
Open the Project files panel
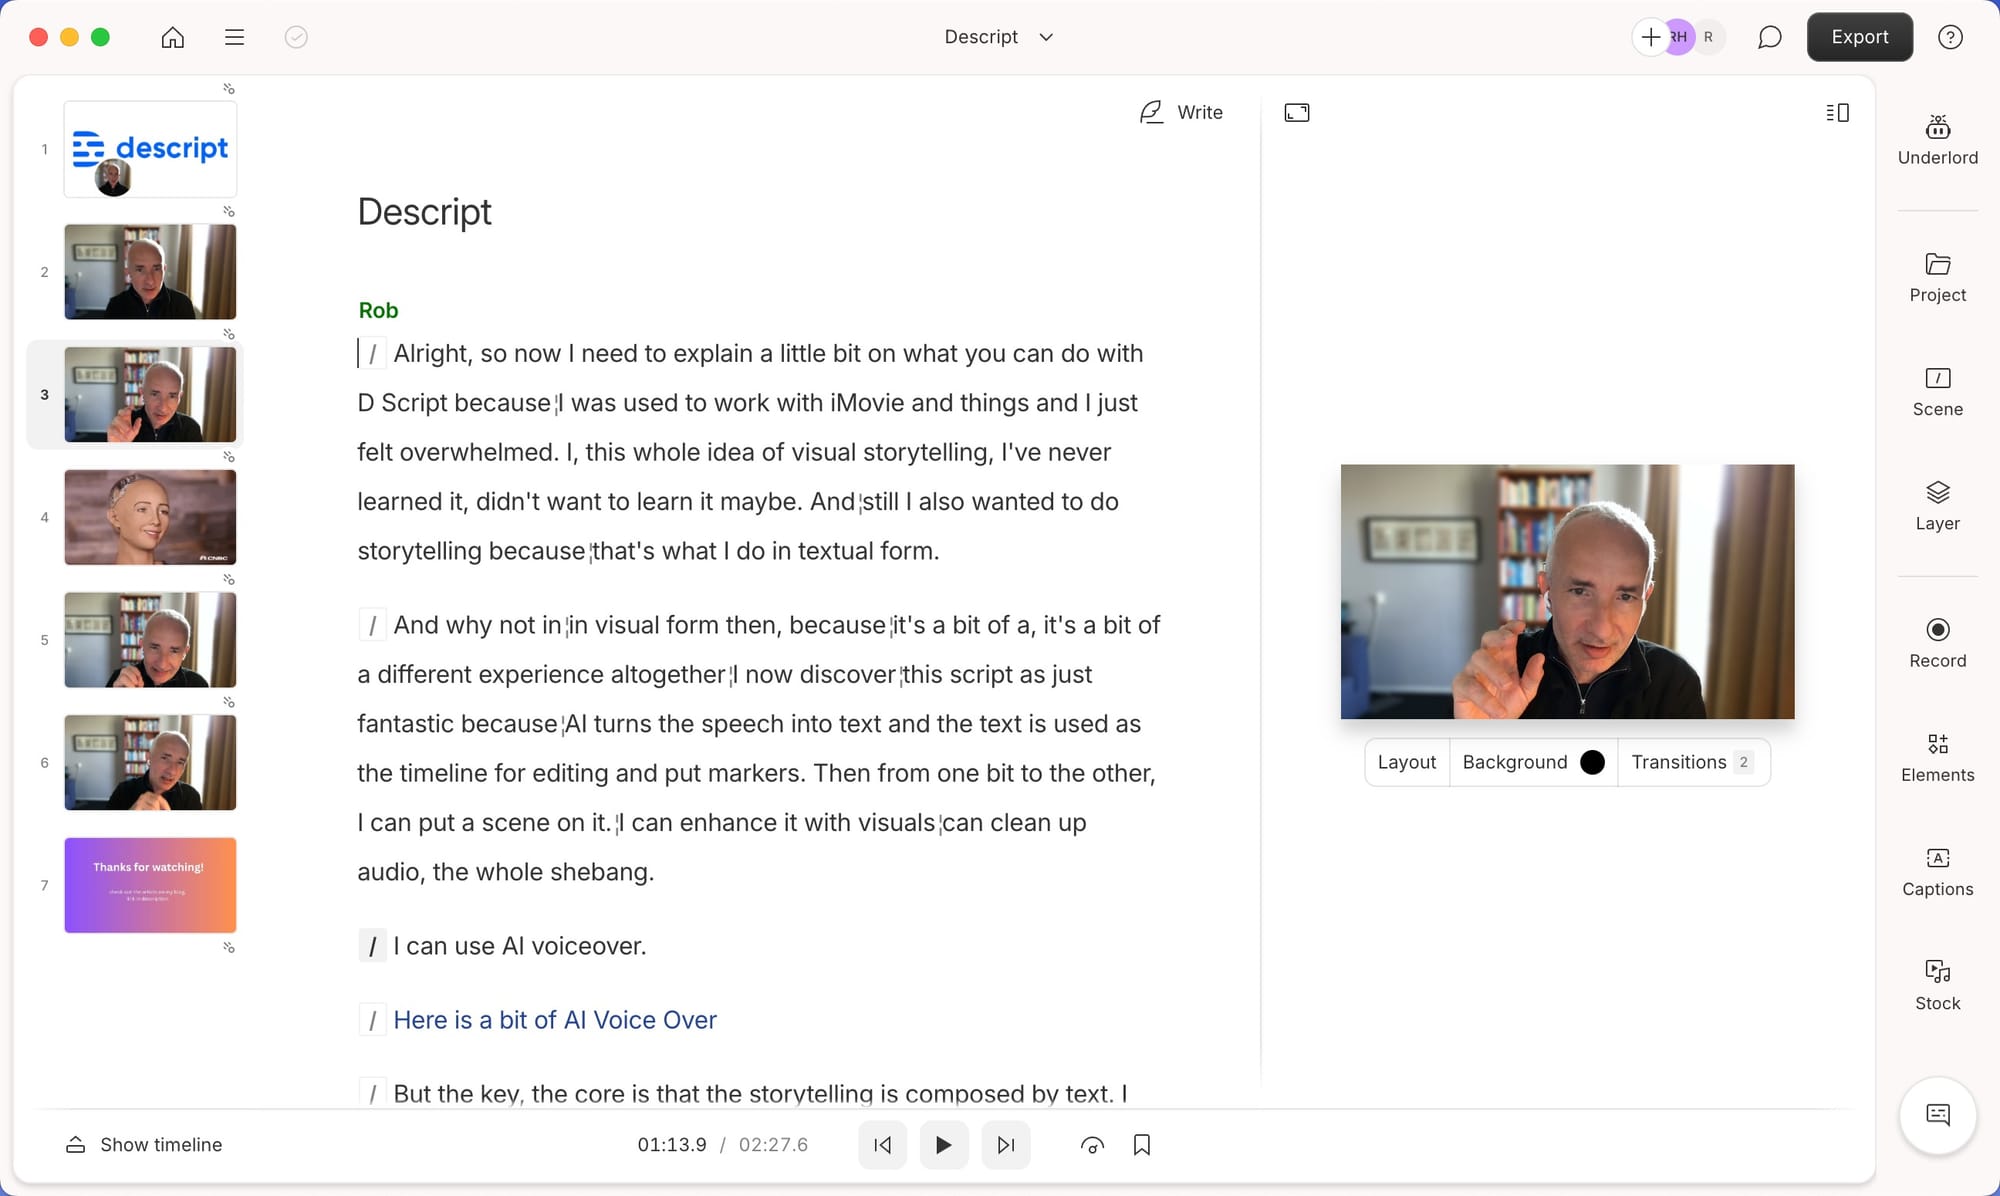[1937, 277]
